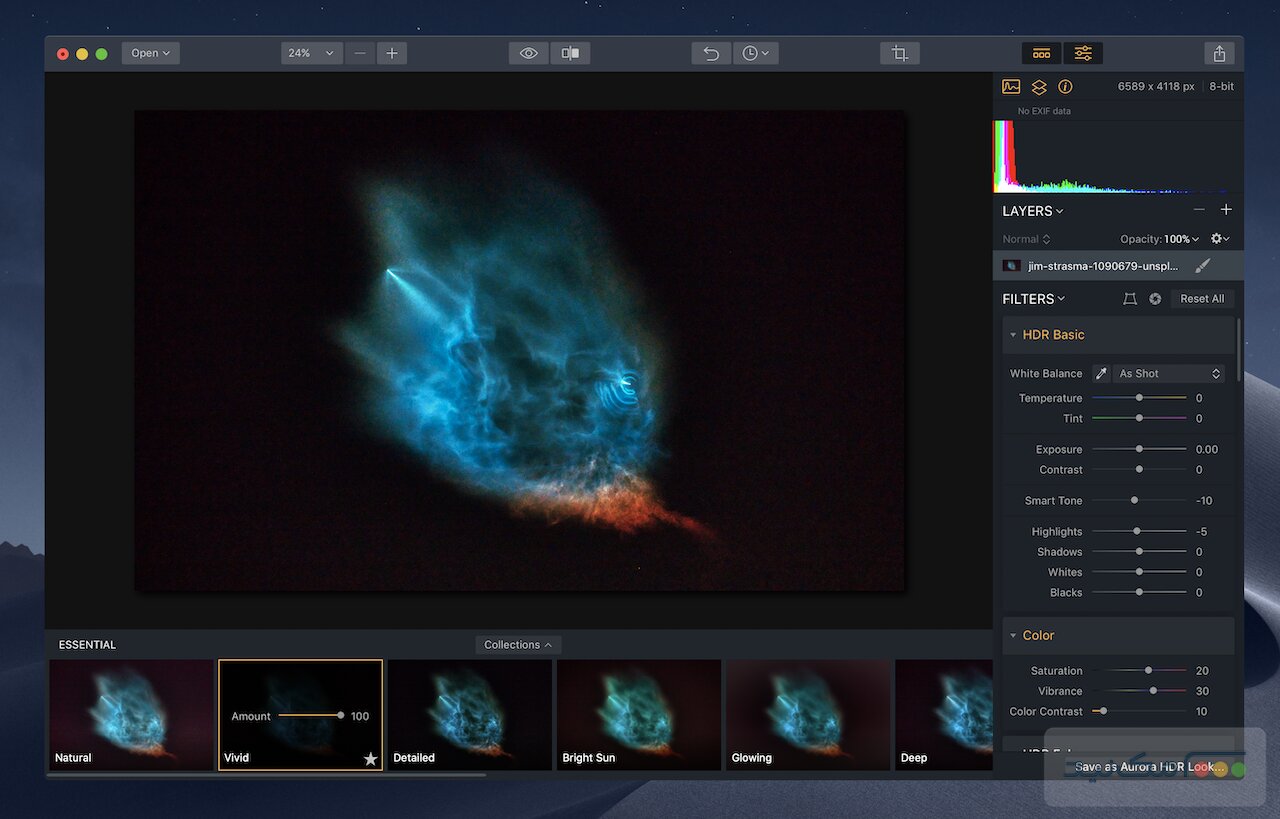Image resolution: width=1280 pixels, height=819 pixels.
Task: Toggle the adjustments panel icon
Action: coord(1083,52)
